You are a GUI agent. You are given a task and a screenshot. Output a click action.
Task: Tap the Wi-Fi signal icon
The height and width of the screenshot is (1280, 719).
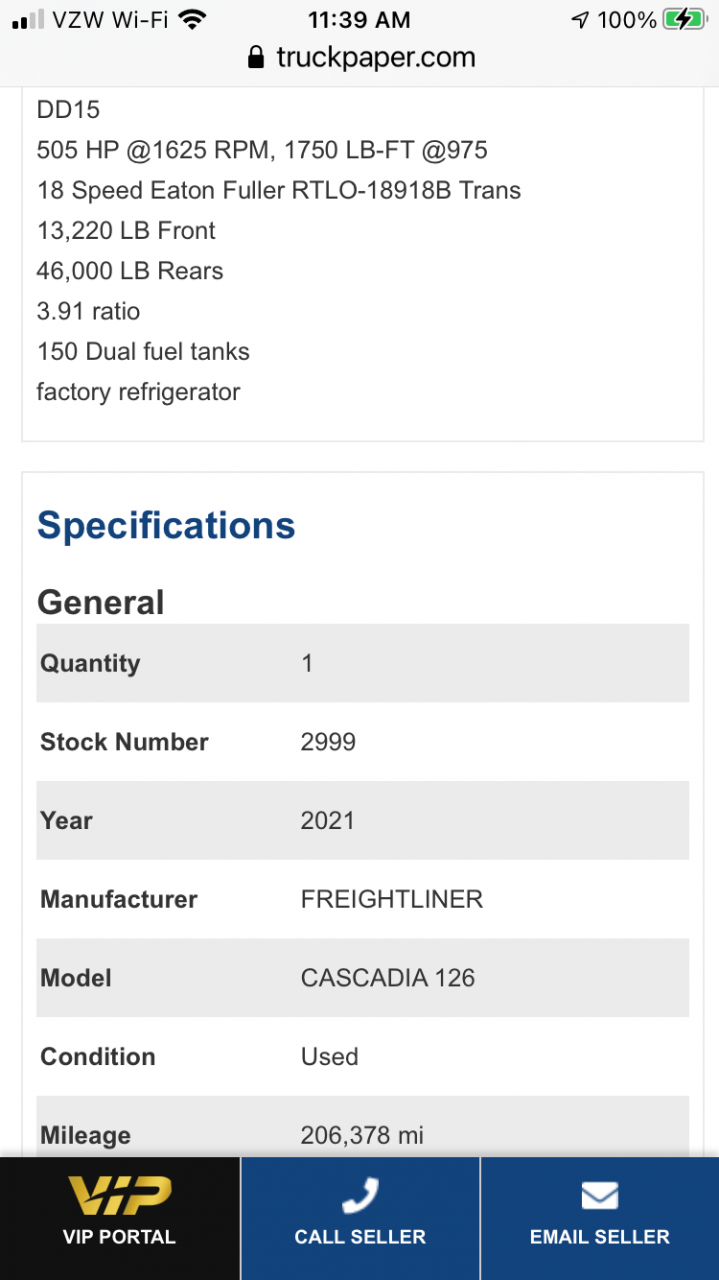click(x=192, y=19)
